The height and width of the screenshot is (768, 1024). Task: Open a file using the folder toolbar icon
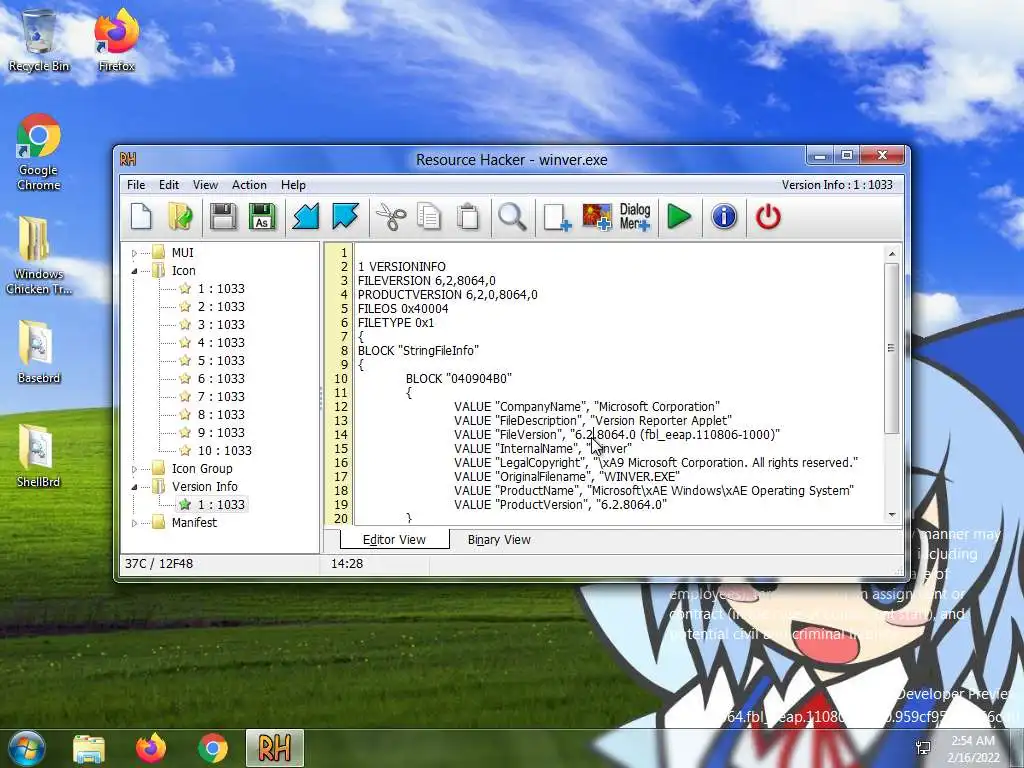(x=180, y=217)
